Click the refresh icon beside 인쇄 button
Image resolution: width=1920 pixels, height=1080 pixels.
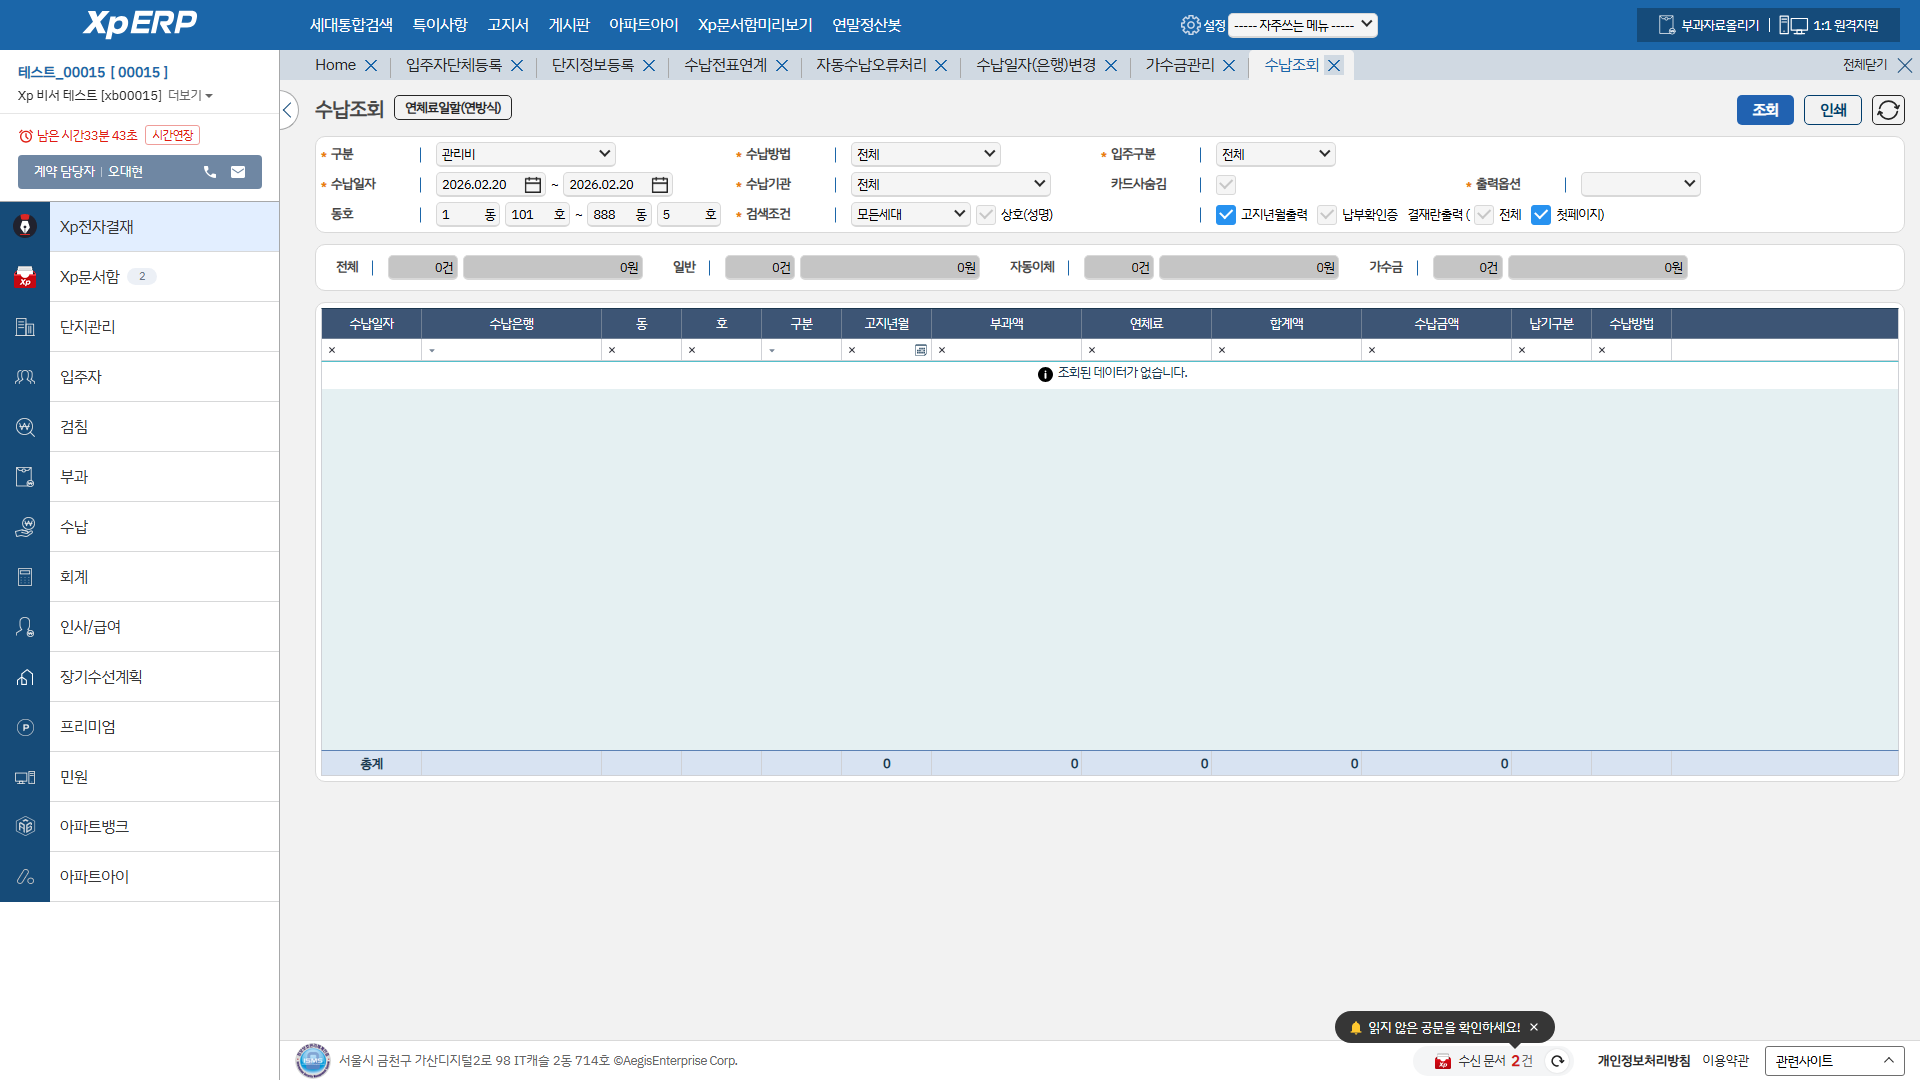[x=1888, y=110]
